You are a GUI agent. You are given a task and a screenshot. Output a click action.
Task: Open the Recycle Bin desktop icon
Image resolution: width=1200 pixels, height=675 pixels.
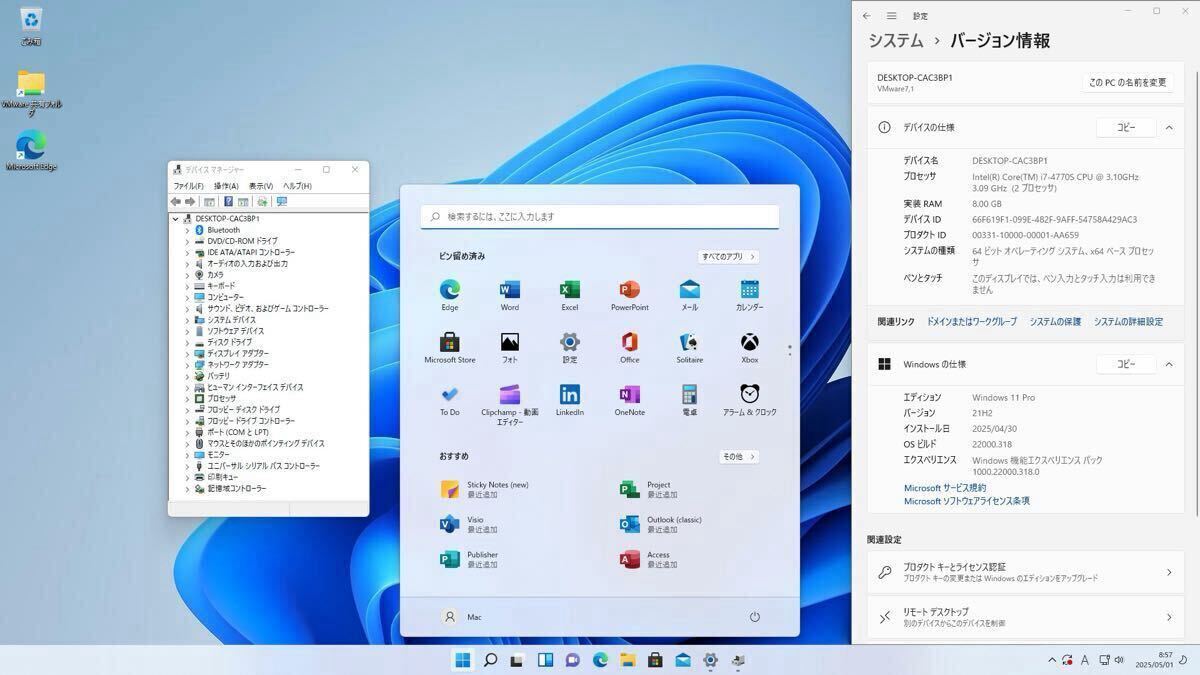[31, 26]
